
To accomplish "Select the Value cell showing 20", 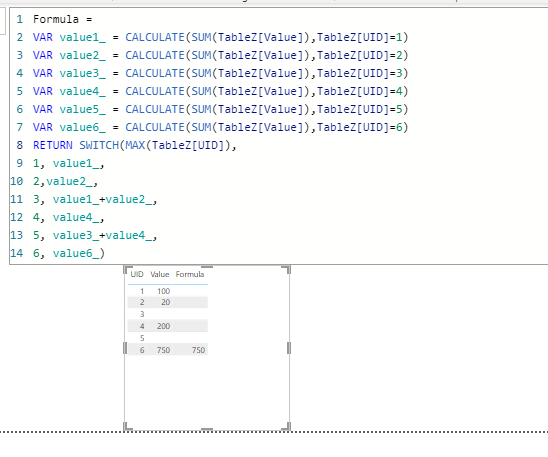I will coord(166,302).
